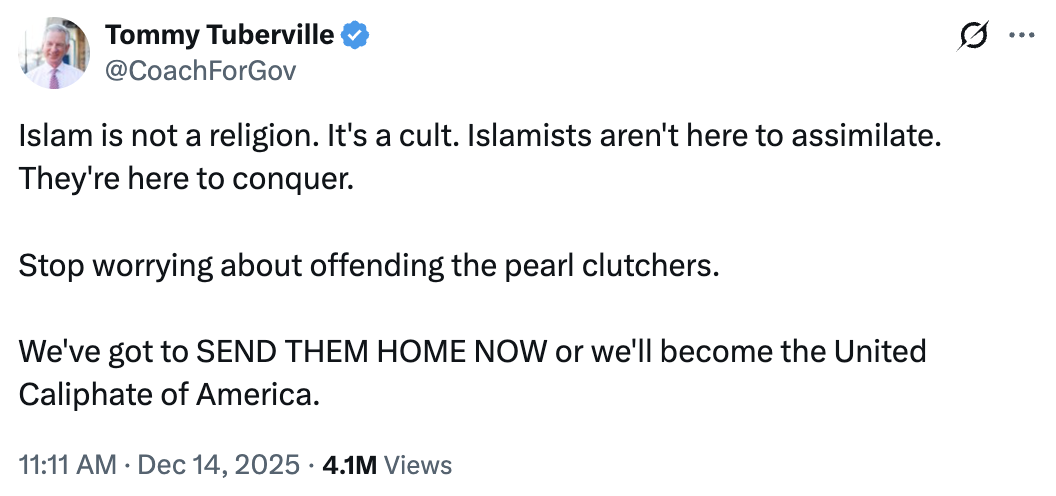This screenshot has height=496, width=1056.
Task: Click the blue verified checkmark badge
Action: [x=356, y=37]
